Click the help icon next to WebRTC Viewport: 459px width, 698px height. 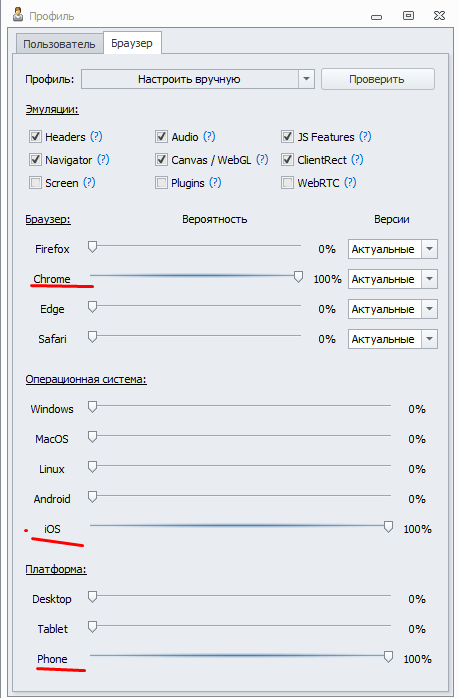(x=350, y=183)
